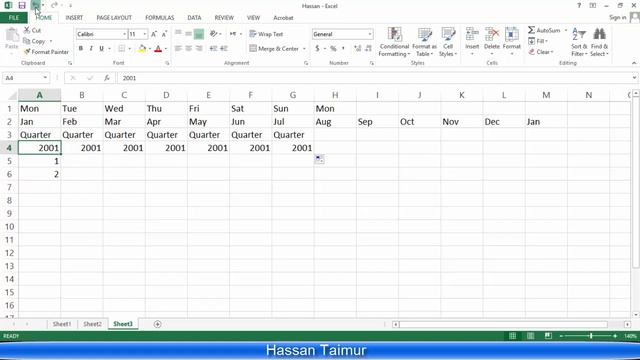Apply cell borders
This screenshot has height=360, width=640.
point(122,49)
